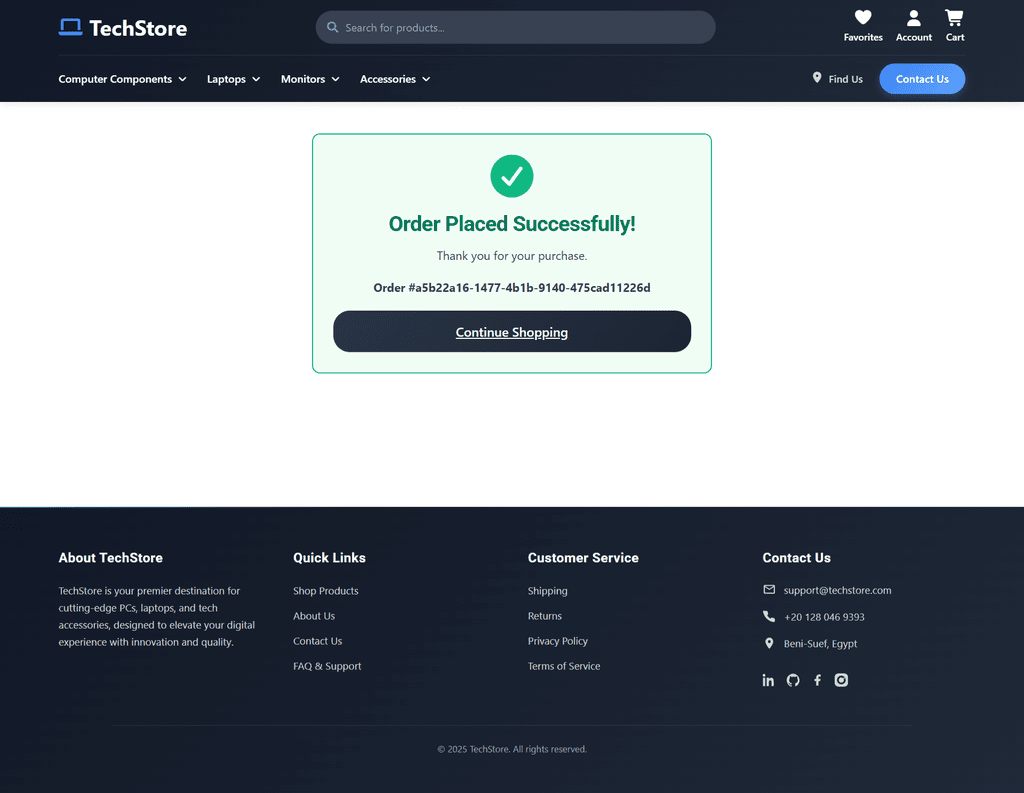Image resolution: width=1024 pixels, height=793 pixels.
Task: Click the support@techstore.com email address
Action: 837,591
